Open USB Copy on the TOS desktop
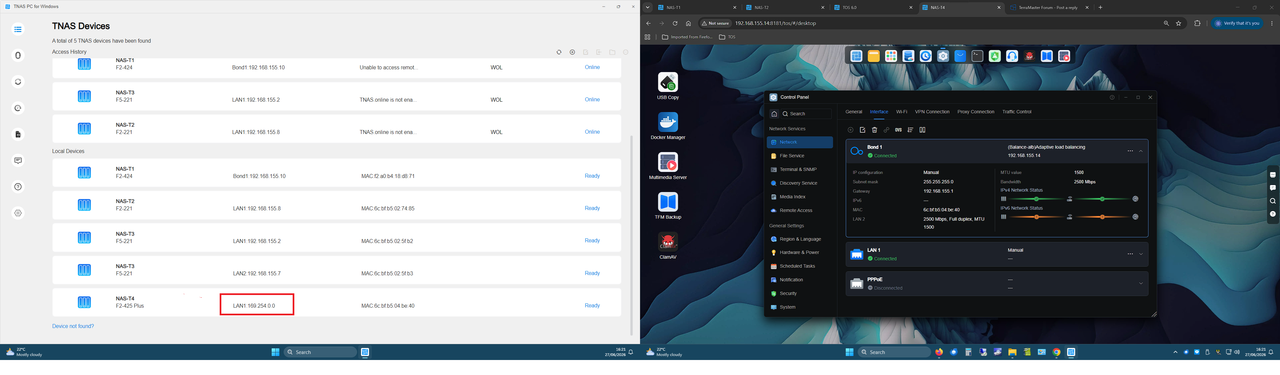The image size is (1280, 375). 668,85
